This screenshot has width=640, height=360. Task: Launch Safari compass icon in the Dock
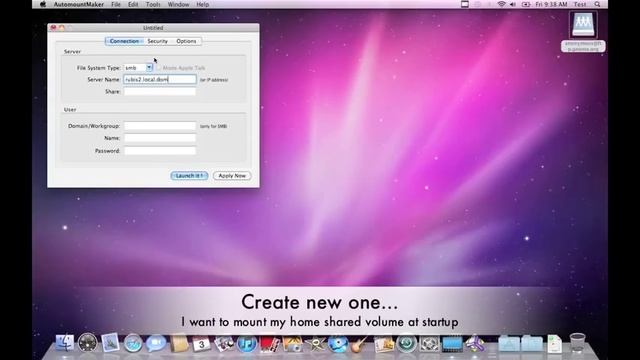133,343
